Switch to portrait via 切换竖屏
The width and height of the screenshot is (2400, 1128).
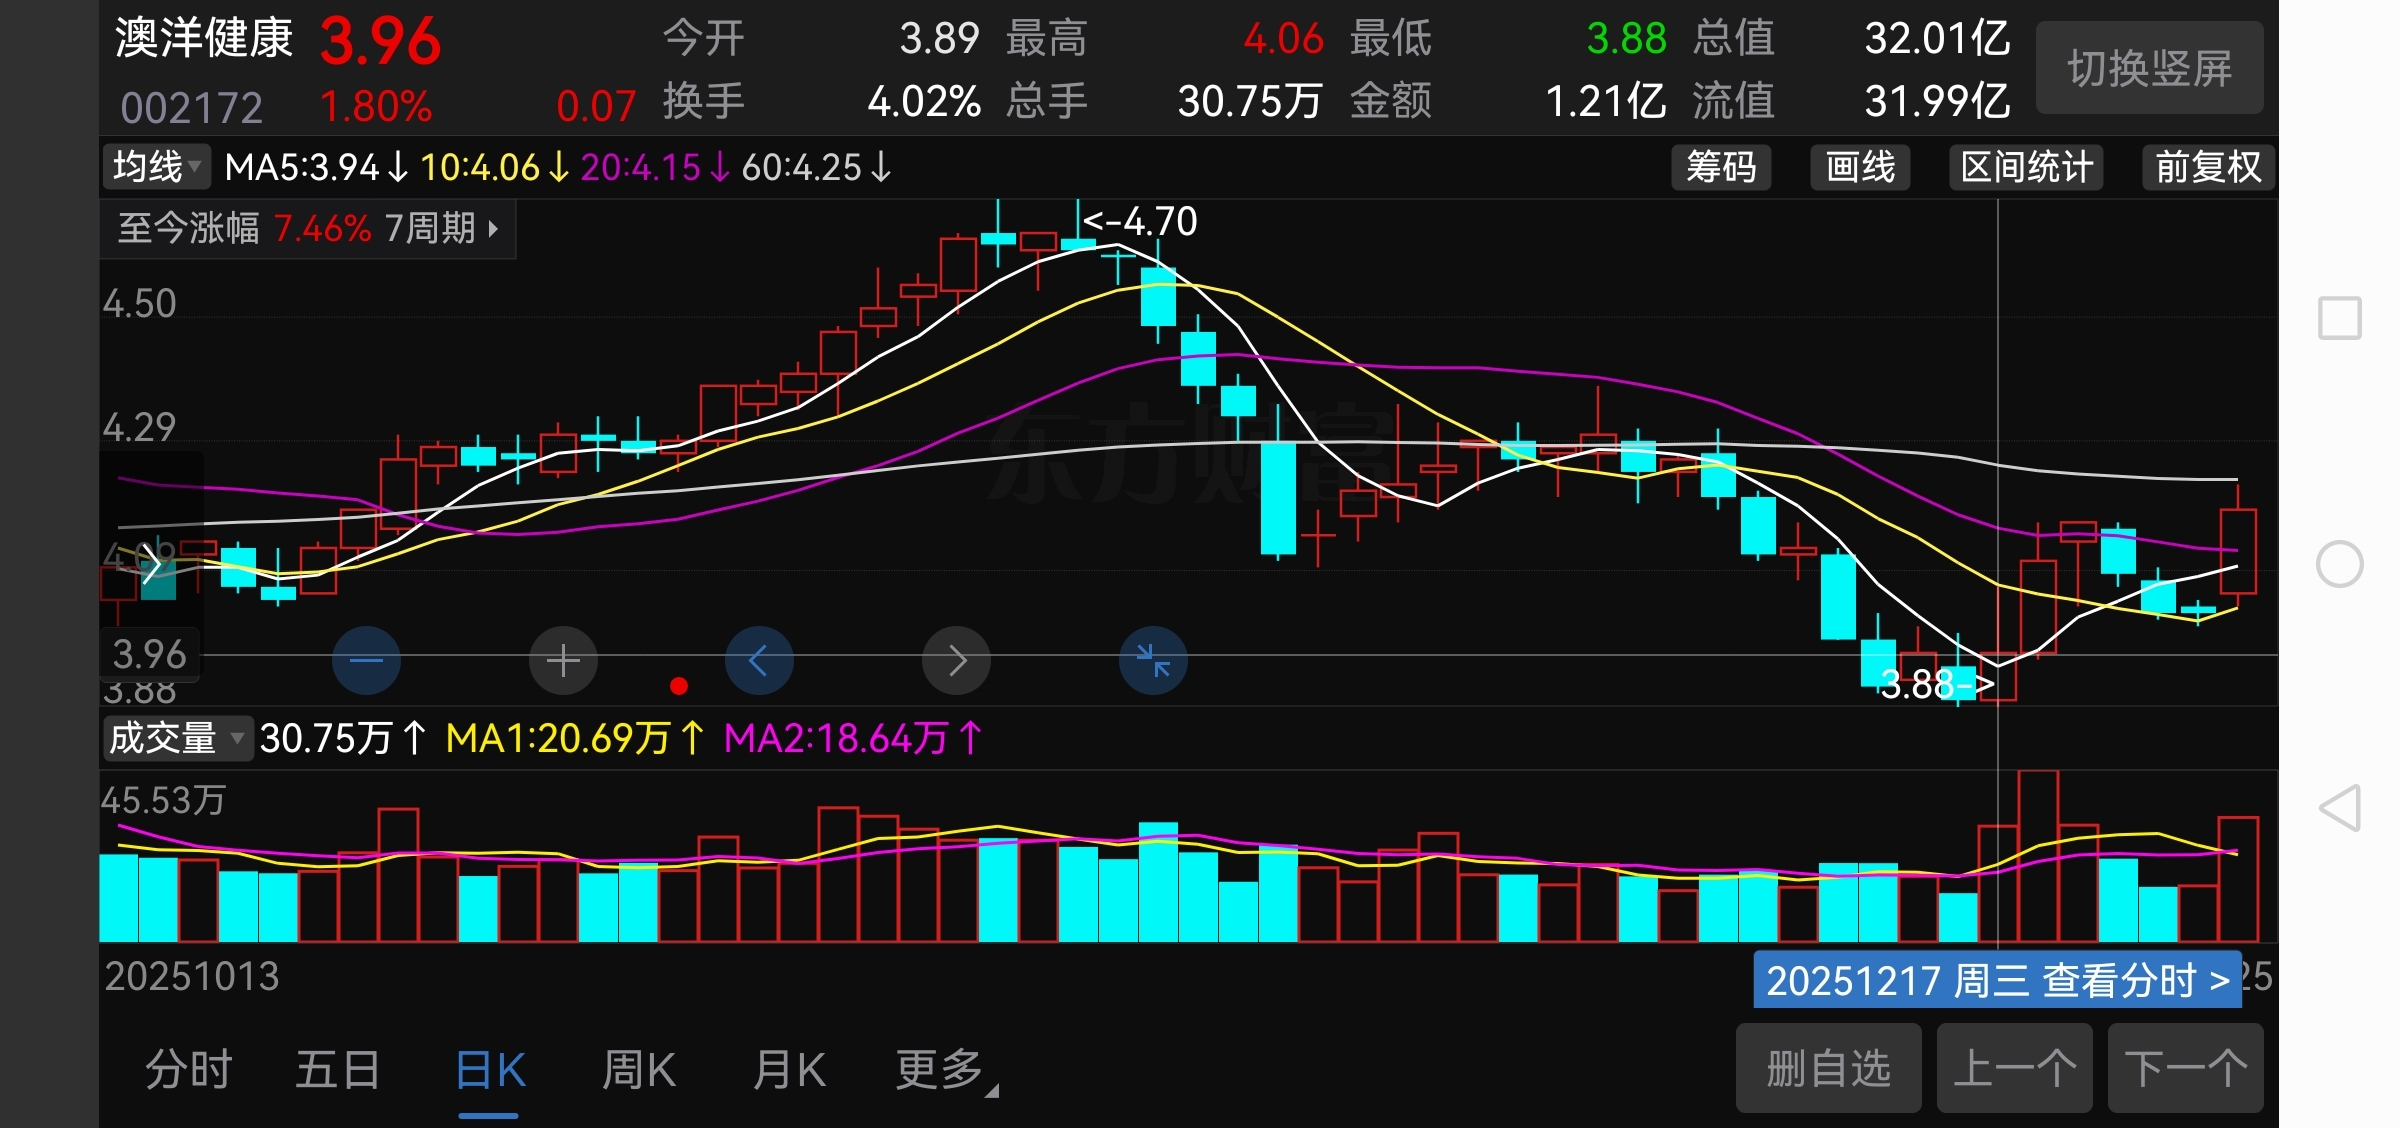pos(2149,68)
